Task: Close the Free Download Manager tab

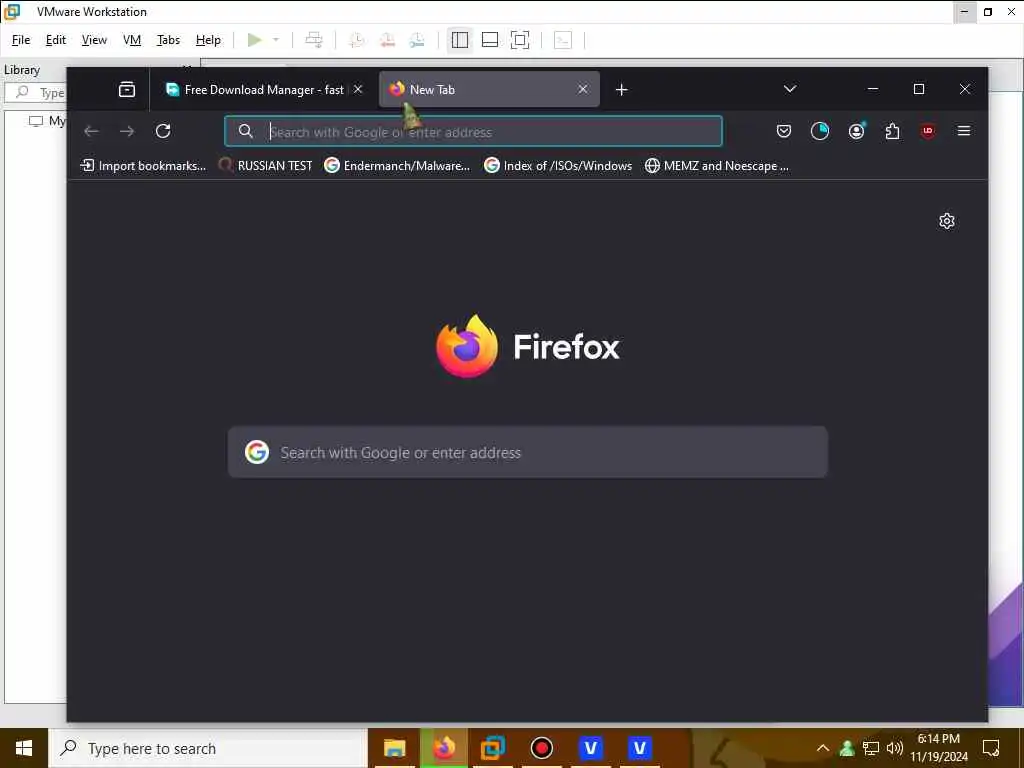Action: [x=358, y=89]
